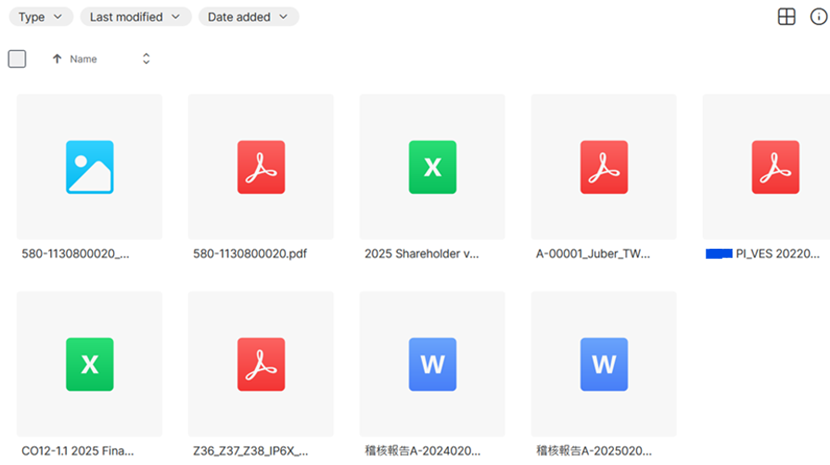Click the 580-1130800020.pdf file name
The height and width of the screenshot is (465, 830).
(x=249, y=254)
